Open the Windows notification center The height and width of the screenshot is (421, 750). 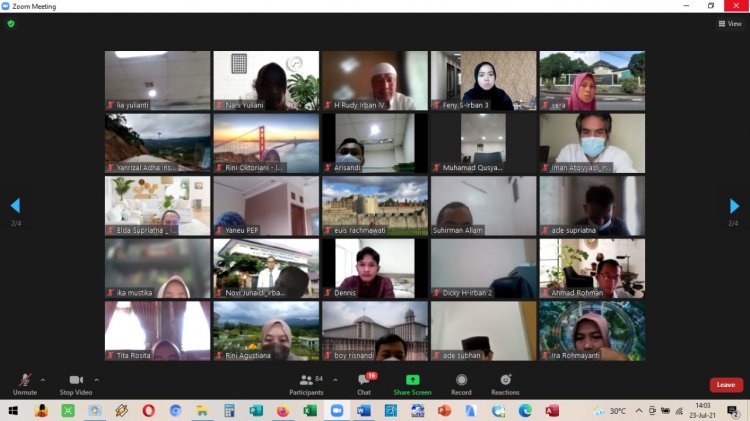pos(732,410)
